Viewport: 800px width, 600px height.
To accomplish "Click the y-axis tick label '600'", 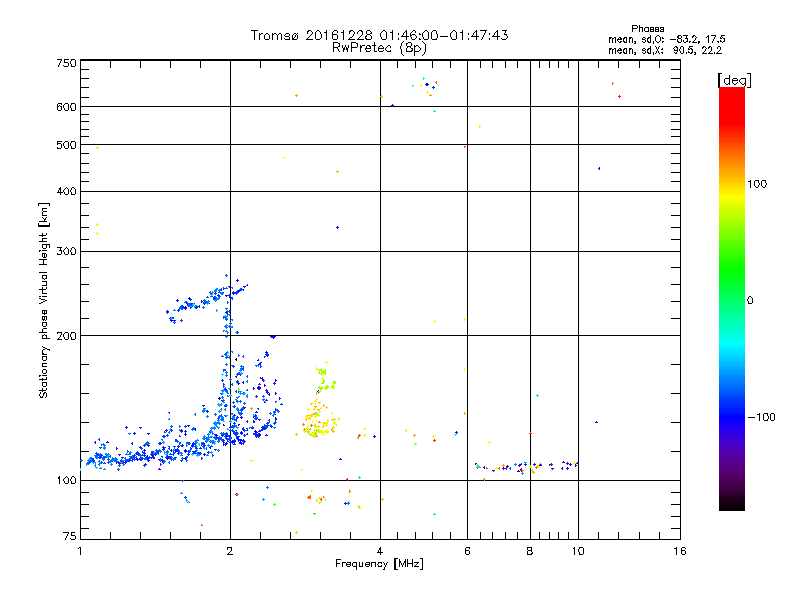I will tap(66, 107).
